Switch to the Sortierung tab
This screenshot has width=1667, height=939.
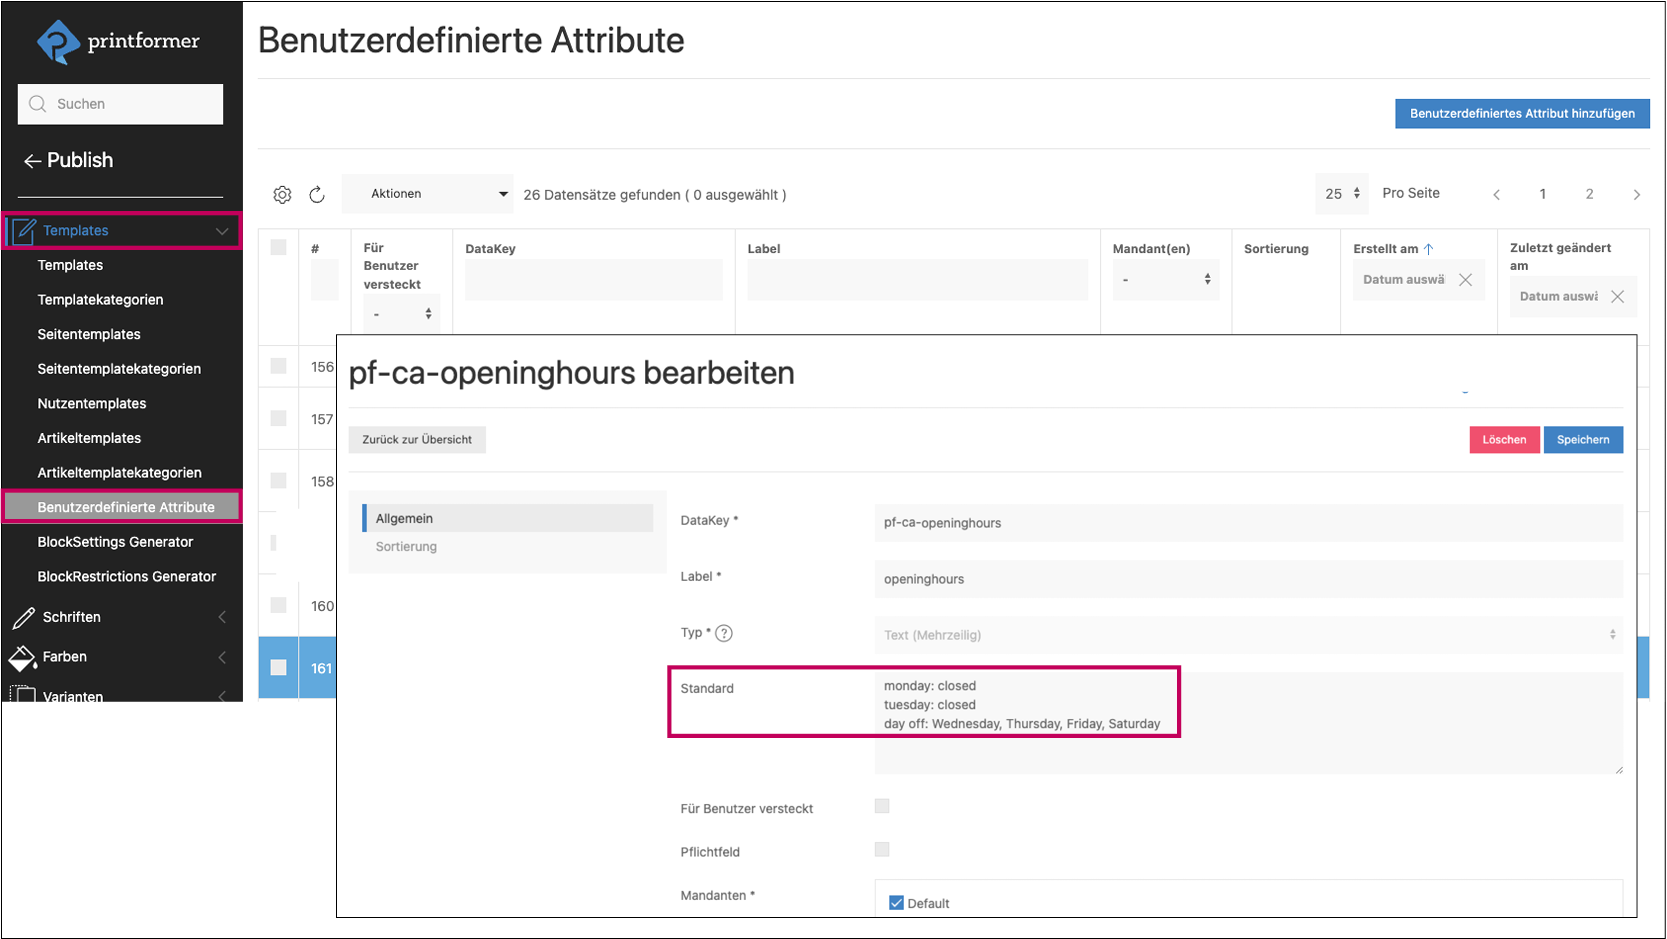[x=406, y=547]
